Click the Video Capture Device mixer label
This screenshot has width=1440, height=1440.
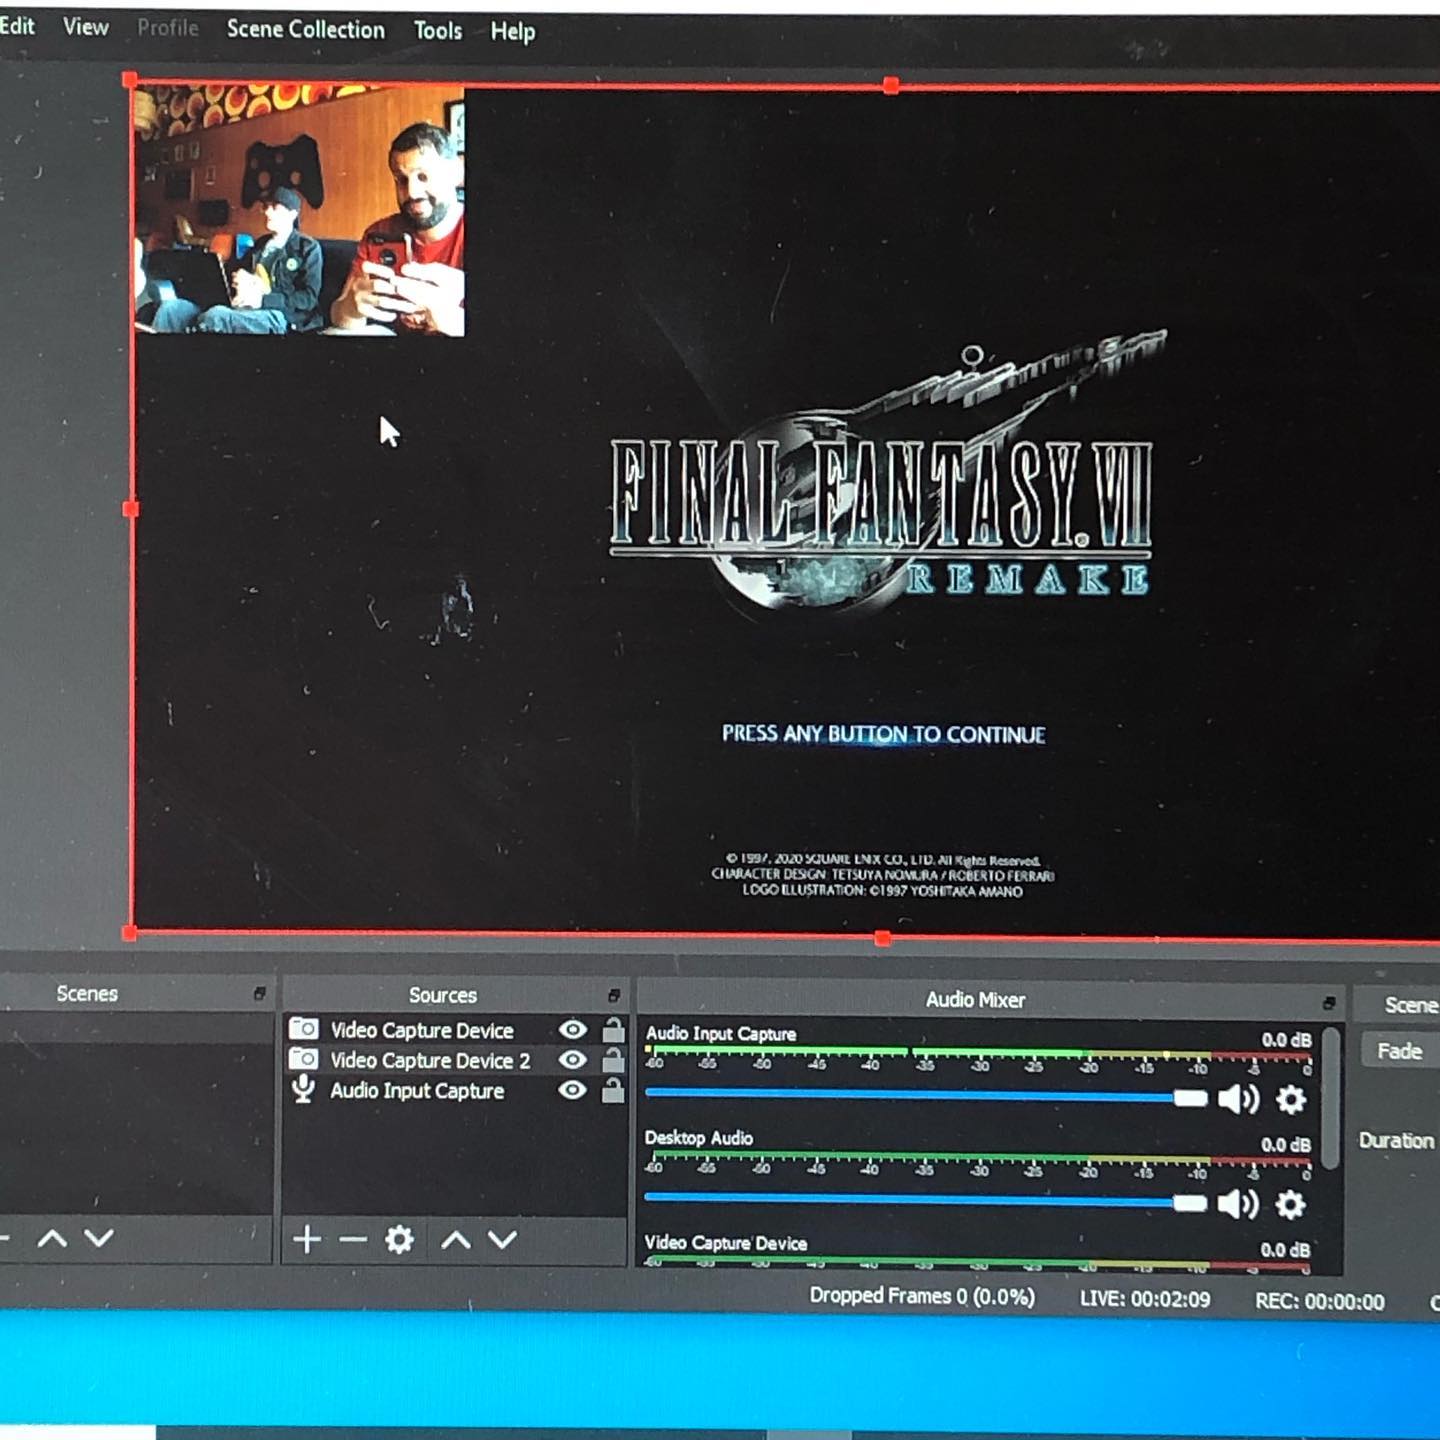pyautogui.click(x=726, y=1243)
